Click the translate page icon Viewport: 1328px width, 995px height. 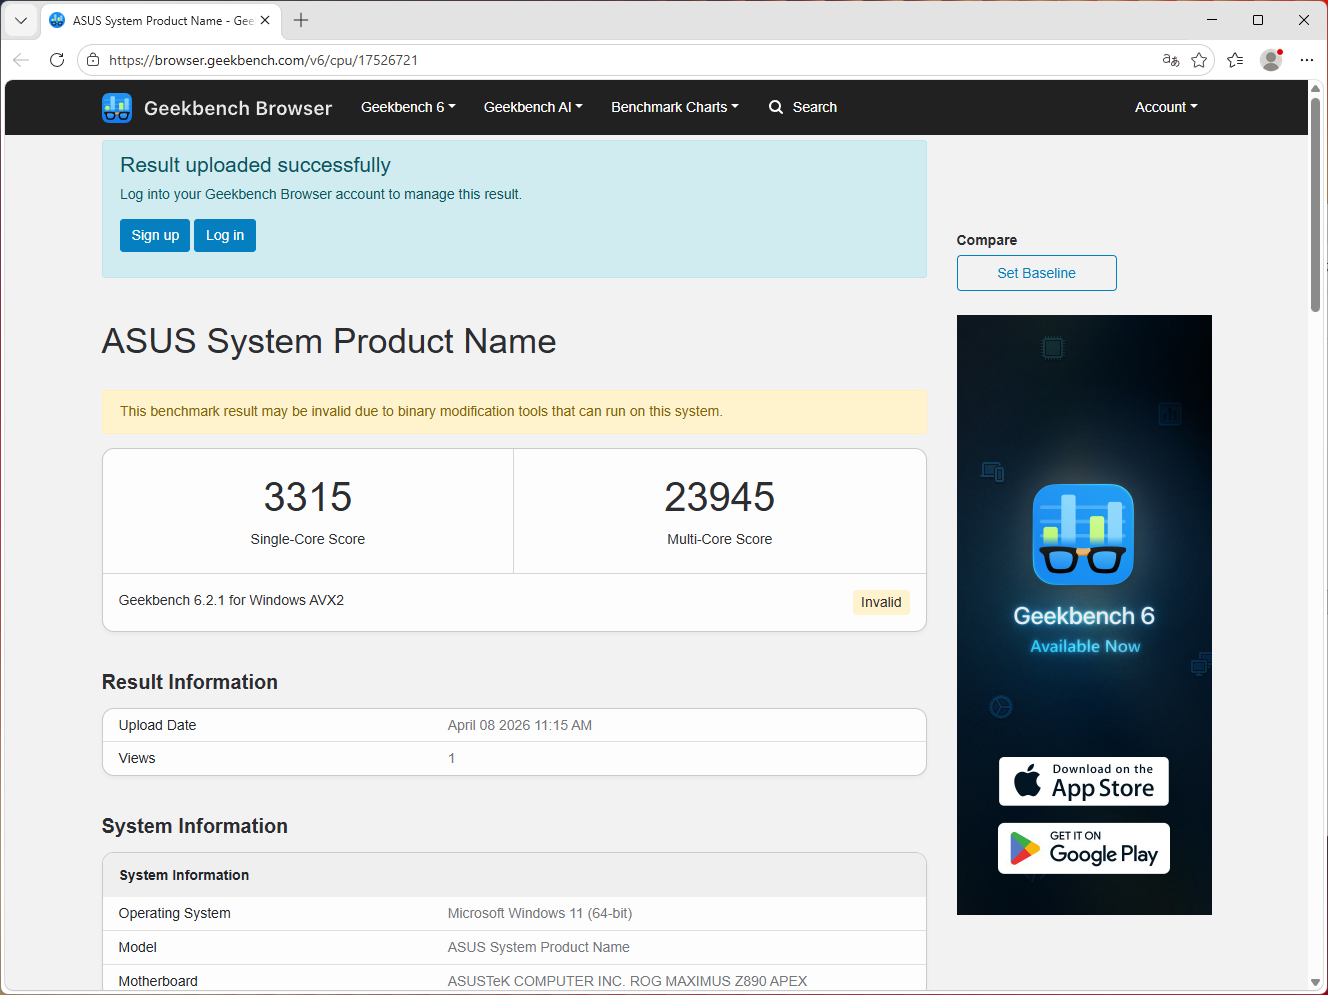pos(1171,60)
